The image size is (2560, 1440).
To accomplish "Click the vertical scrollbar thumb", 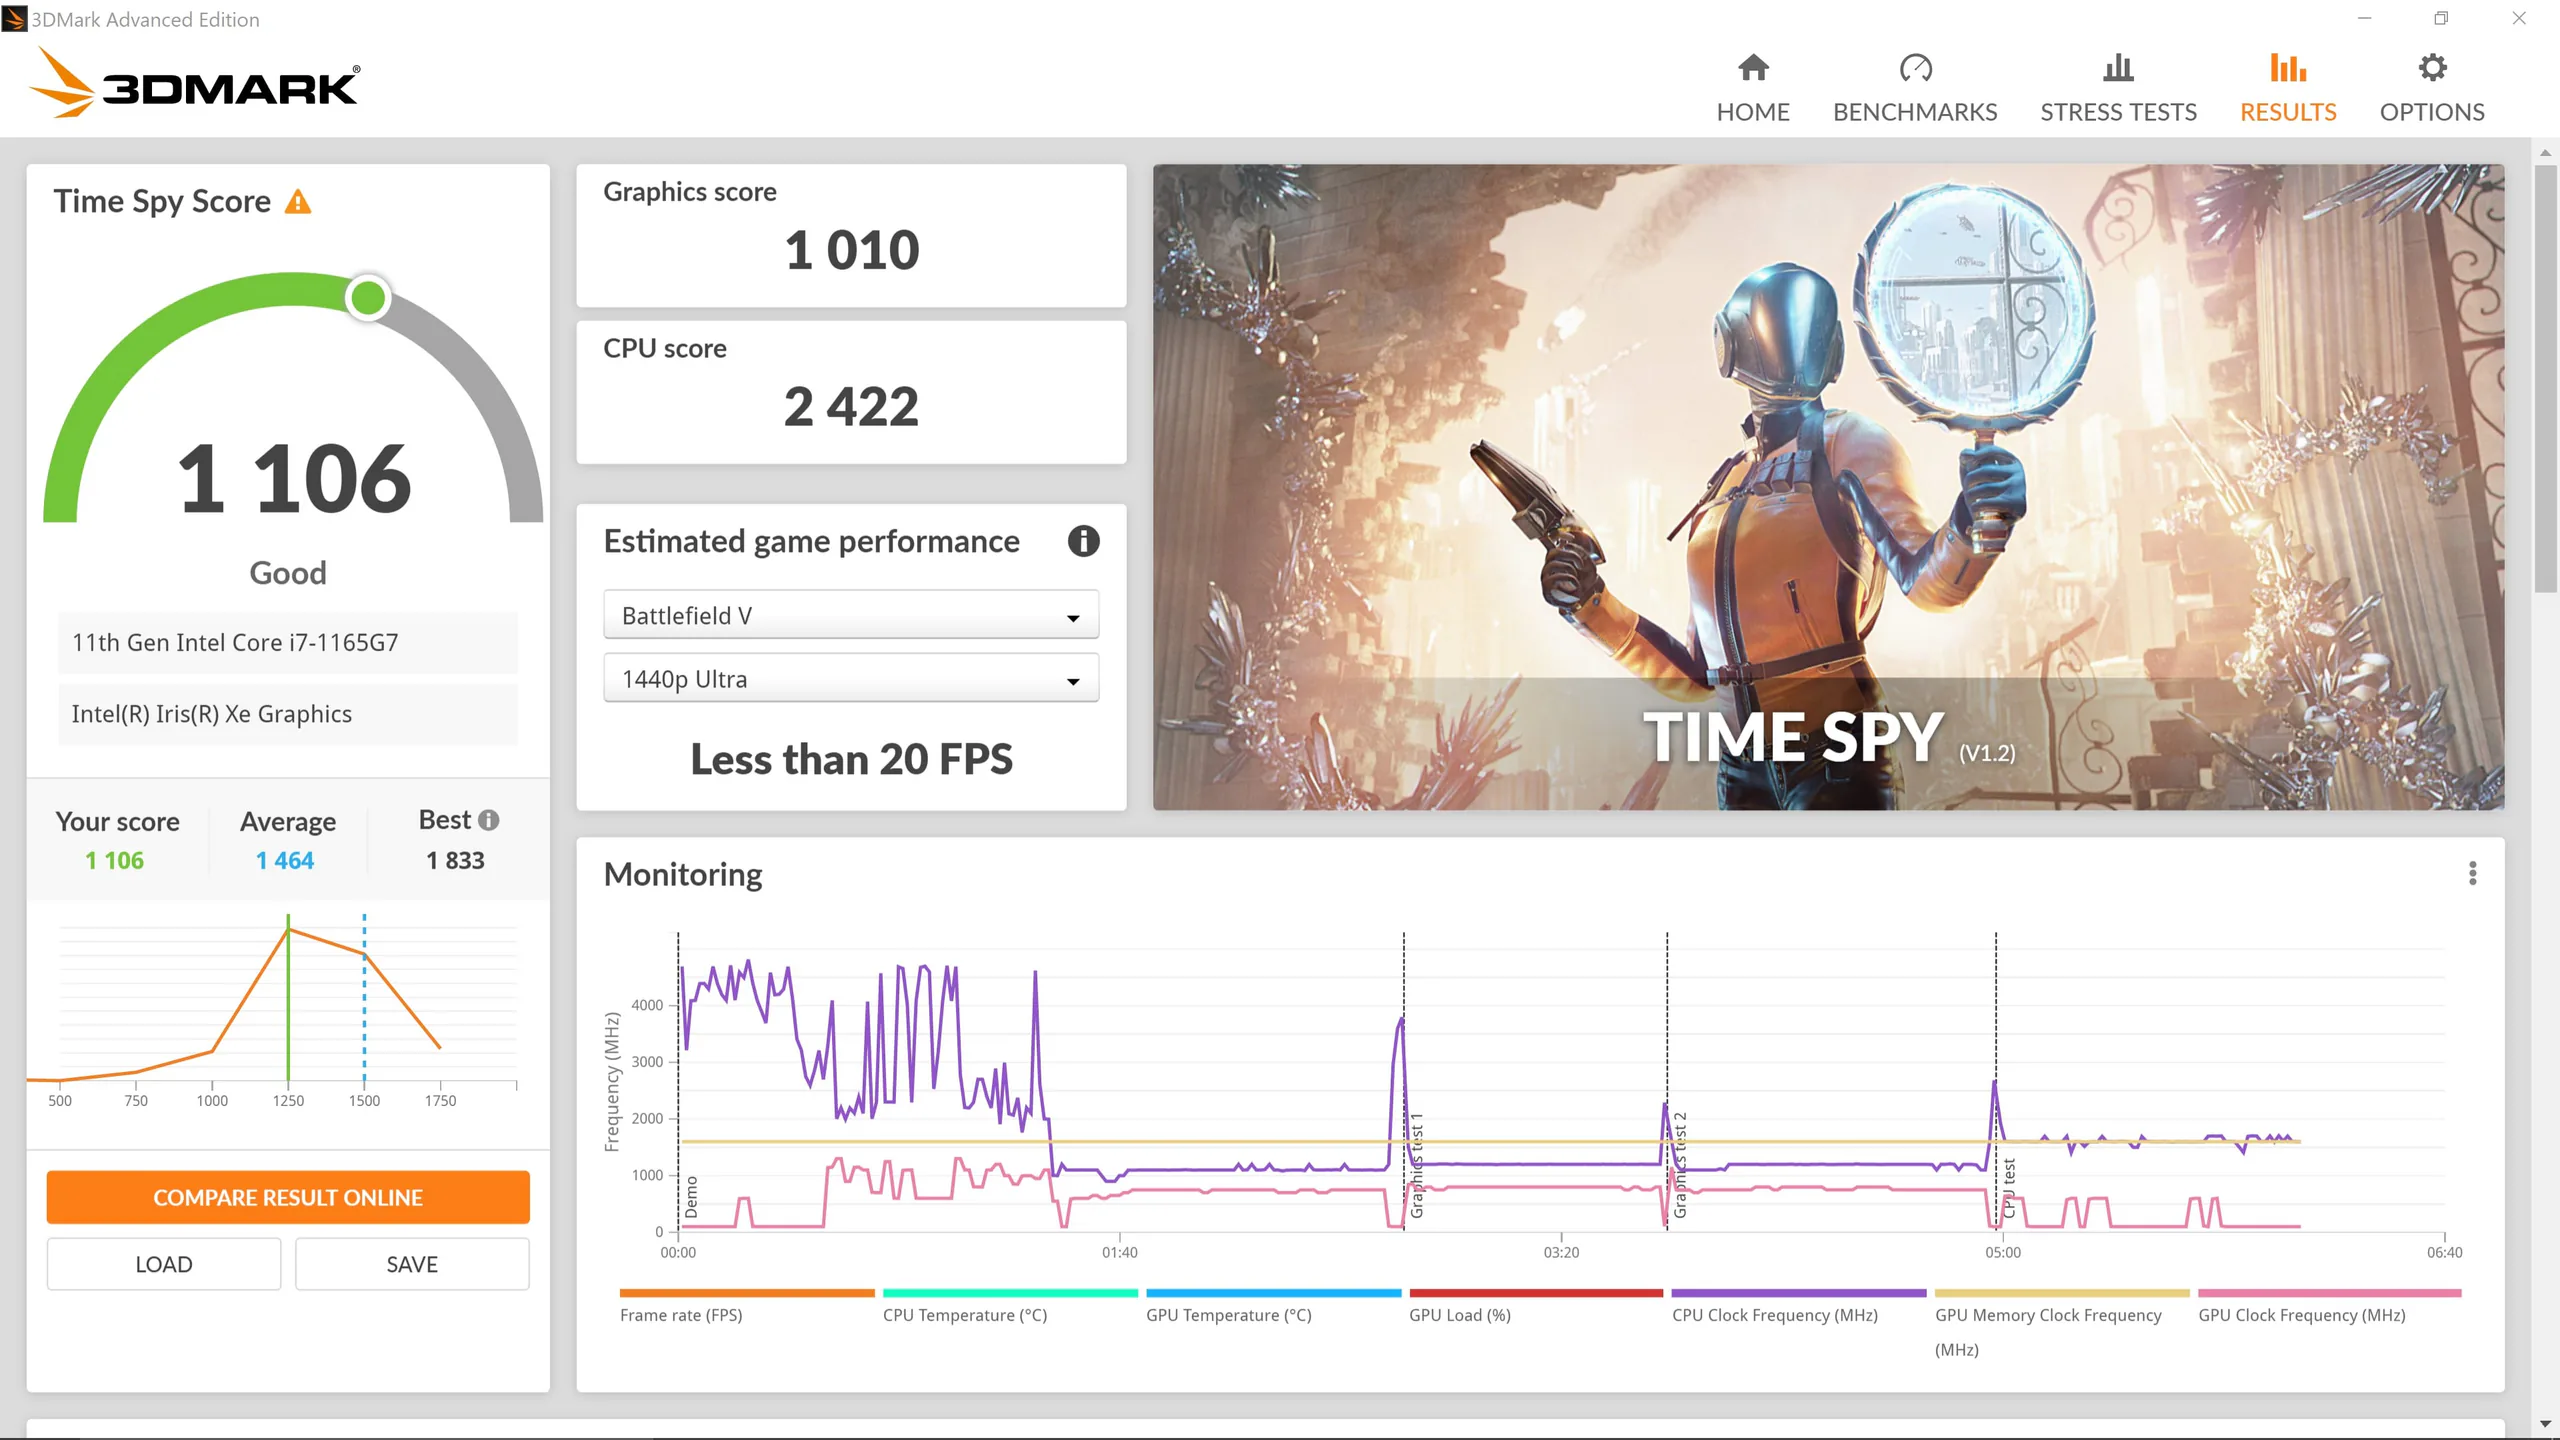I will (2545, 378).
